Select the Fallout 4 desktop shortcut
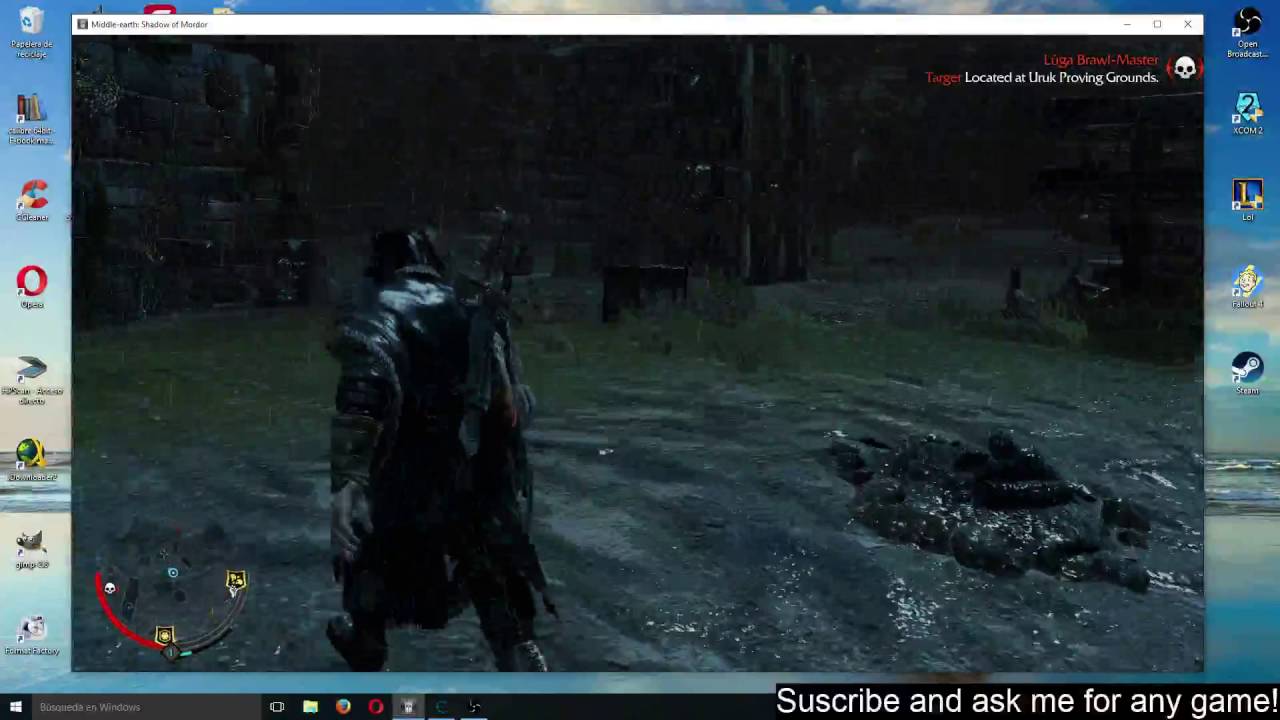This screenshot has width=1280, height=720. 1247,288
